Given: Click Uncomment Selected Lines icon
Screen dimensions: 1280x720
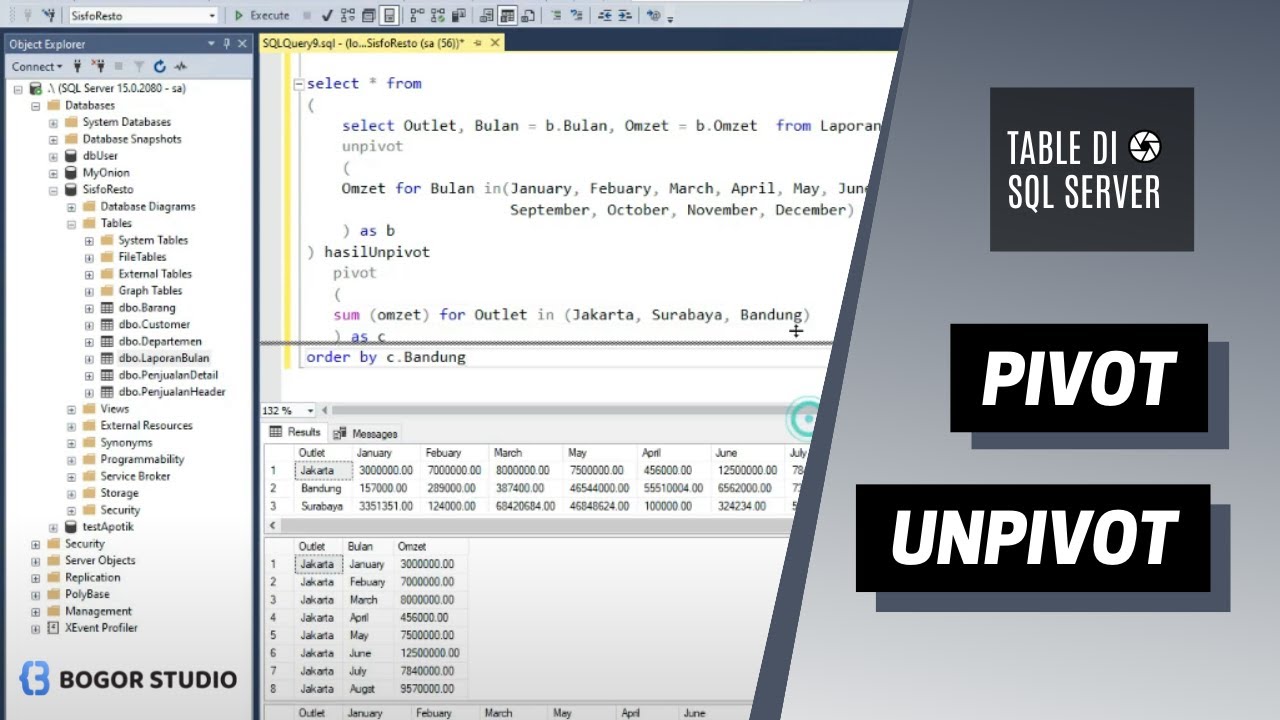Looking at the screenshot, I should coord(577,15).
